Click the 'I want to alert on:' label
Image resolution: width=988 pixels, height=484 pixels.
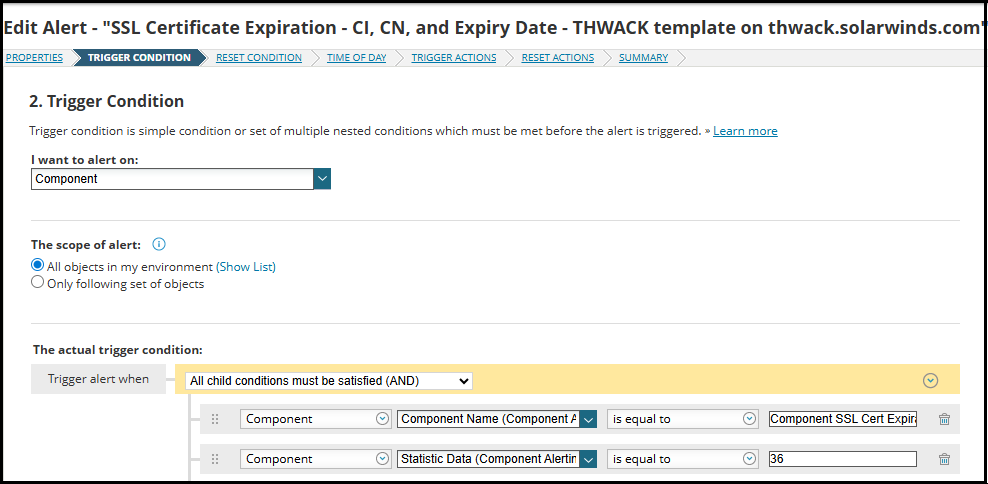[84, 160]
